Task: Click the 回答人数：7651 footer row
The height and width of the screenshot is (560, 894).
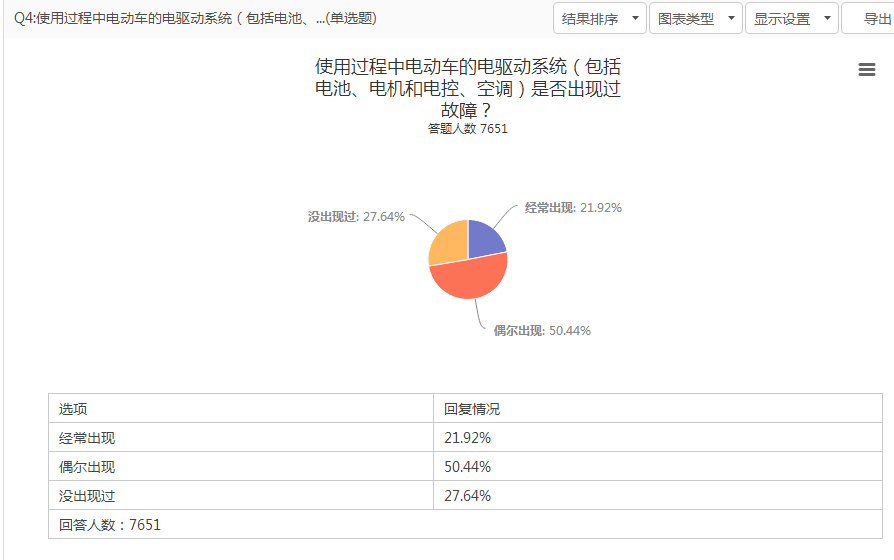Action: (x=465, y=525)
